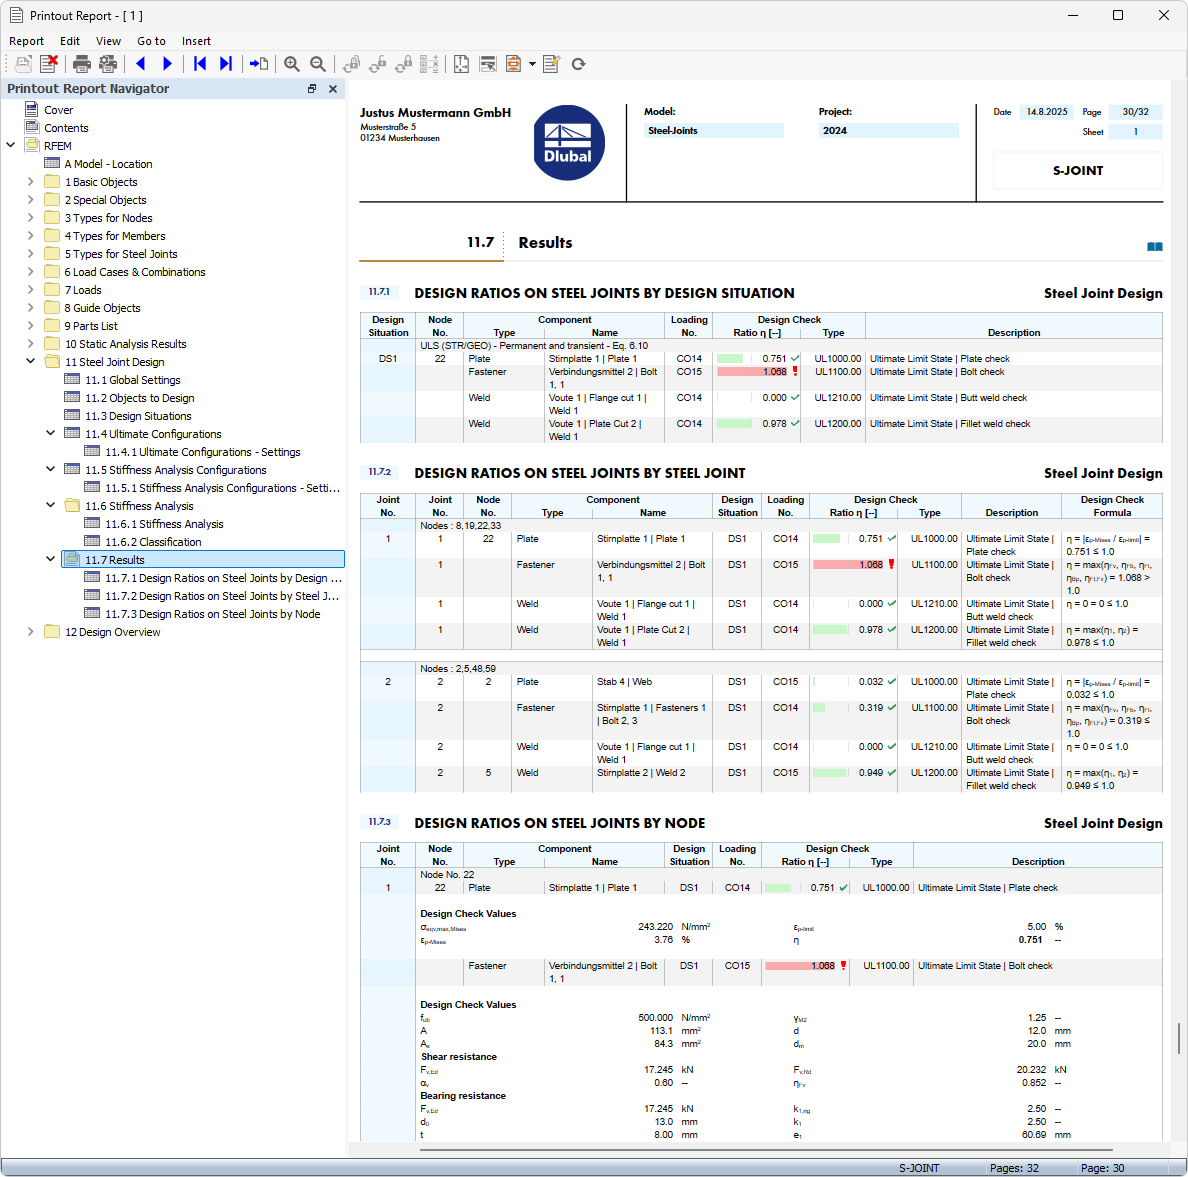Expand the 12 Design Overview folder
The width and height of the screenshot is (1188, 1177).
[30, 631]
